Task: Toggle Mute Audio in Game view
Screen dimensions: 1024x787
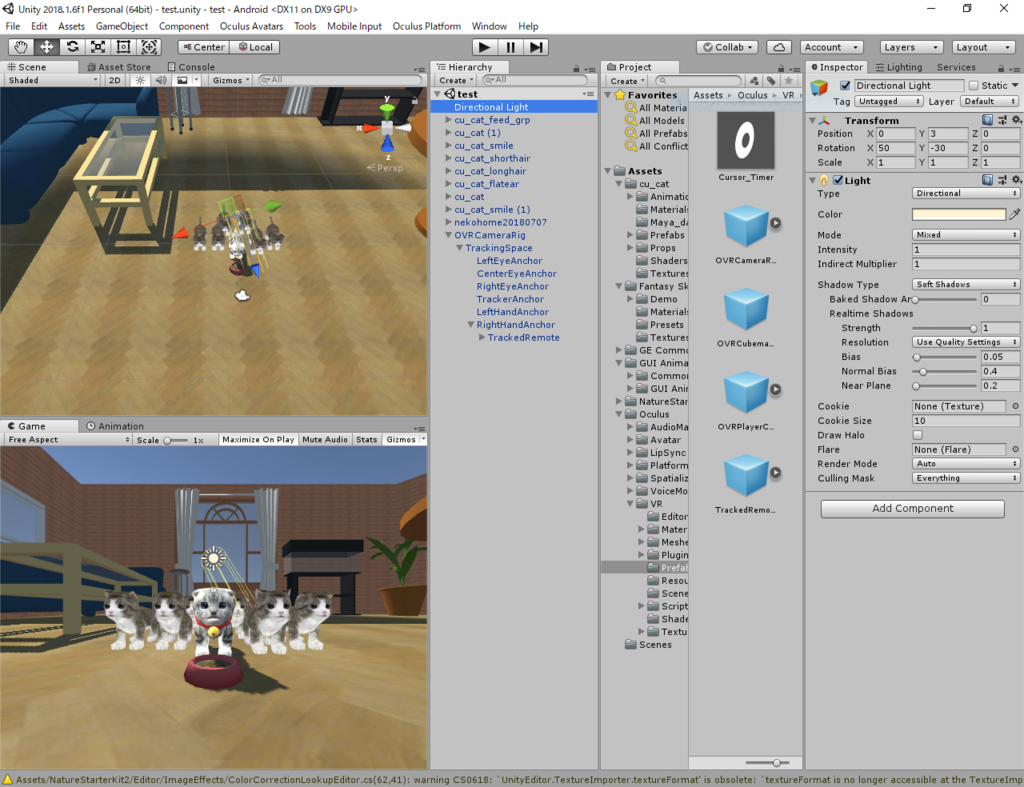Action: [325, 440]
